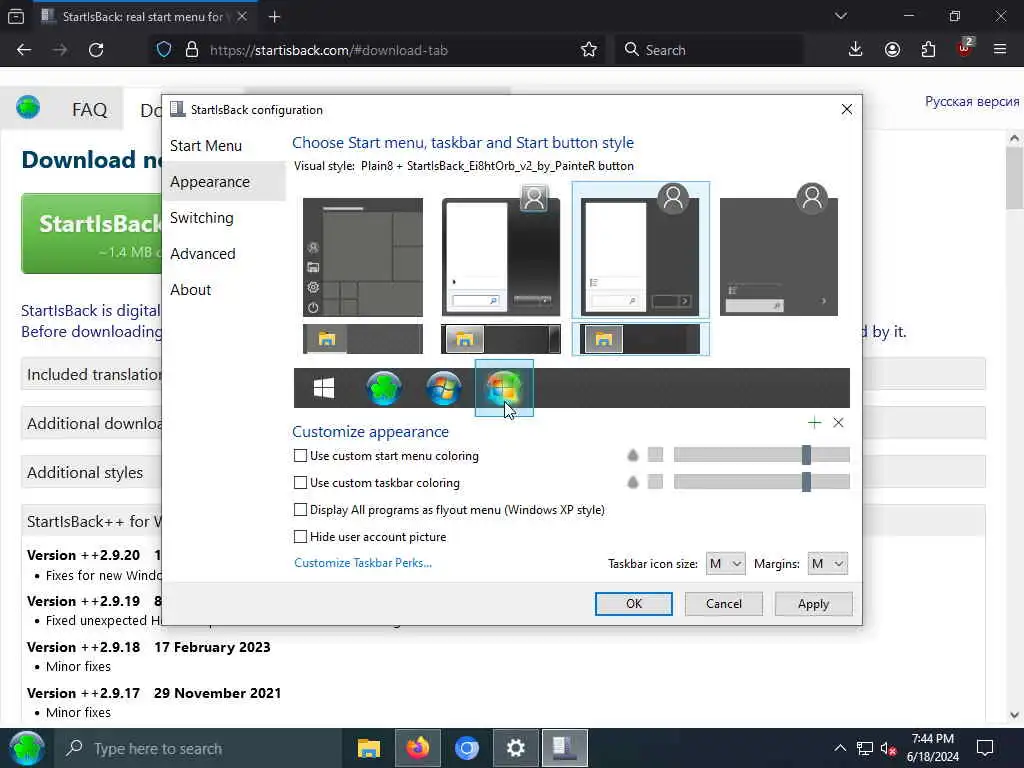Click the start menu color droplet icon

tap(632, 455)
